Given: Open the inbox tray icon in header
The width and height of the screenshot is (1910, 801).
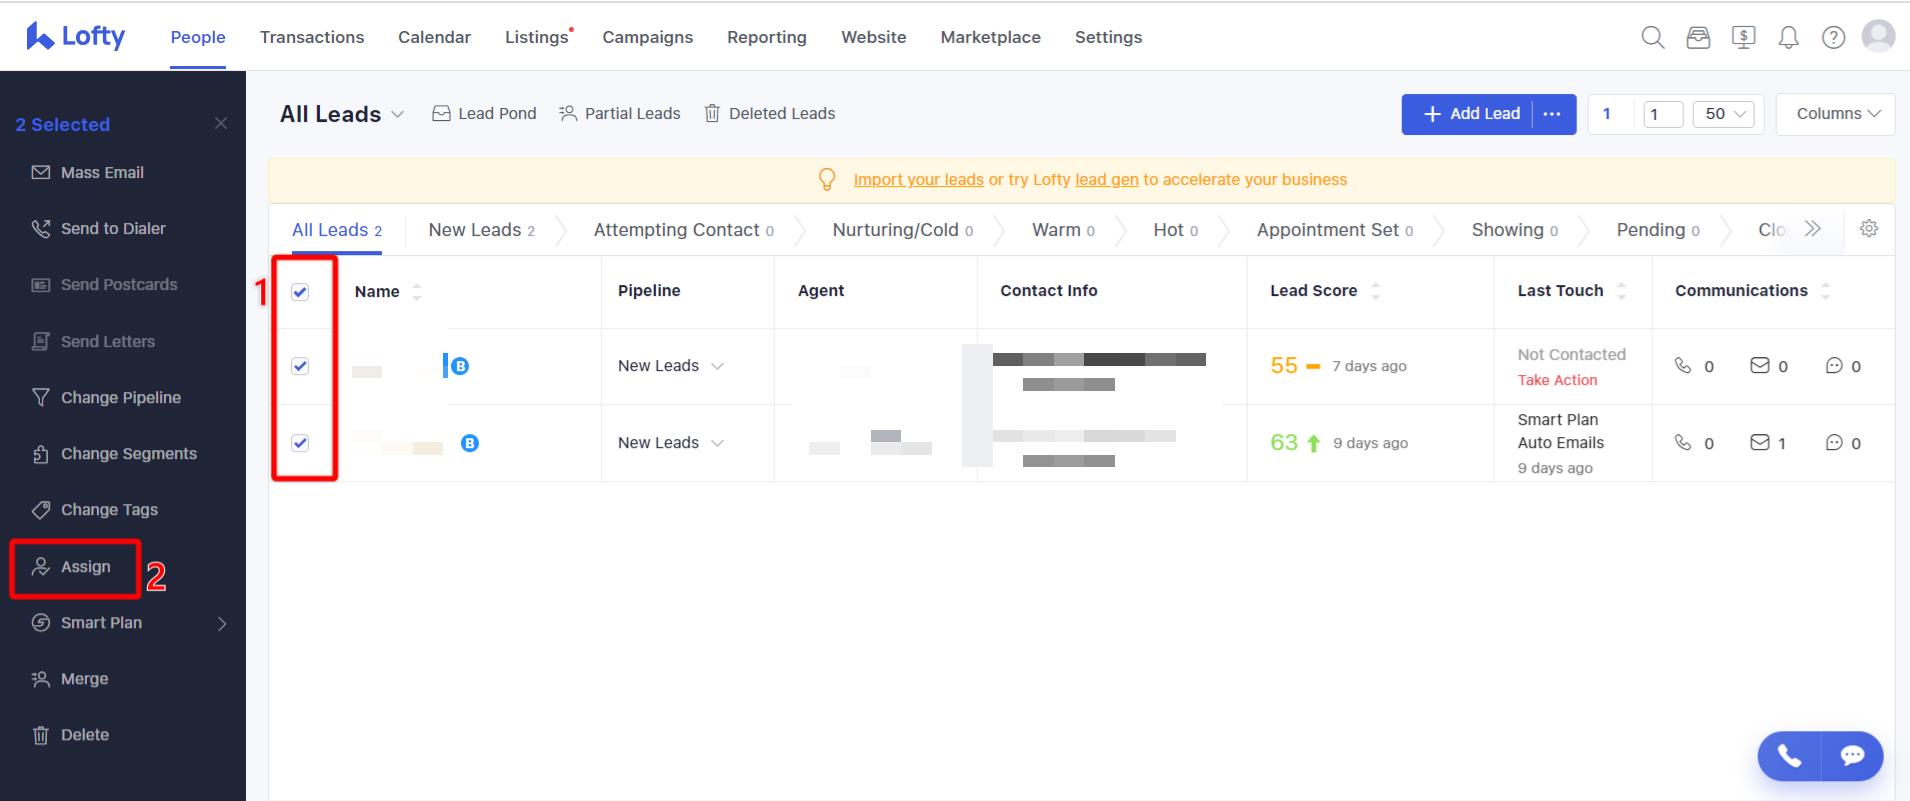Looking at the screenshot, I should click(1698, 38).
